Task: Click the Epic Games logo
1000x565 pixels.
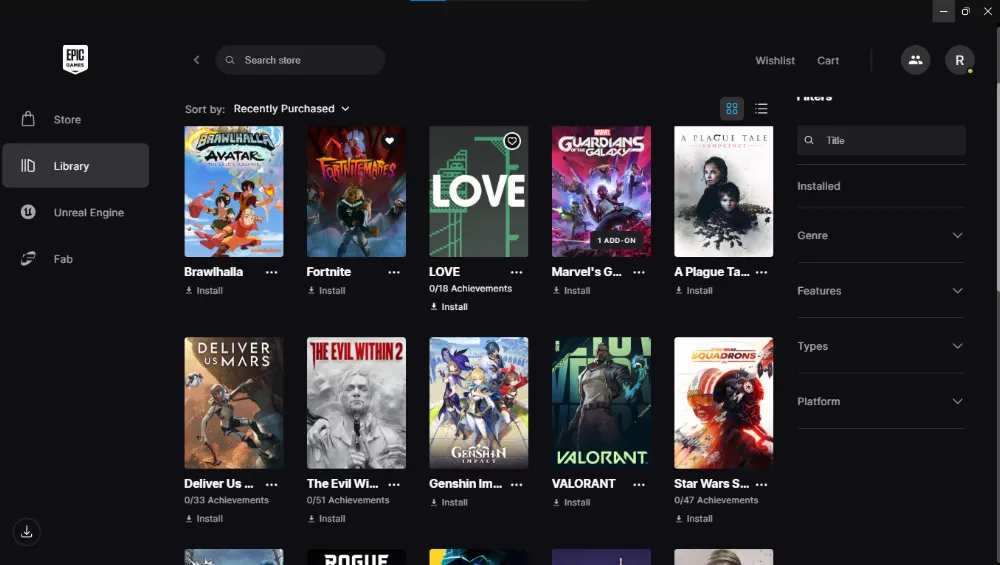Action: 75,59
